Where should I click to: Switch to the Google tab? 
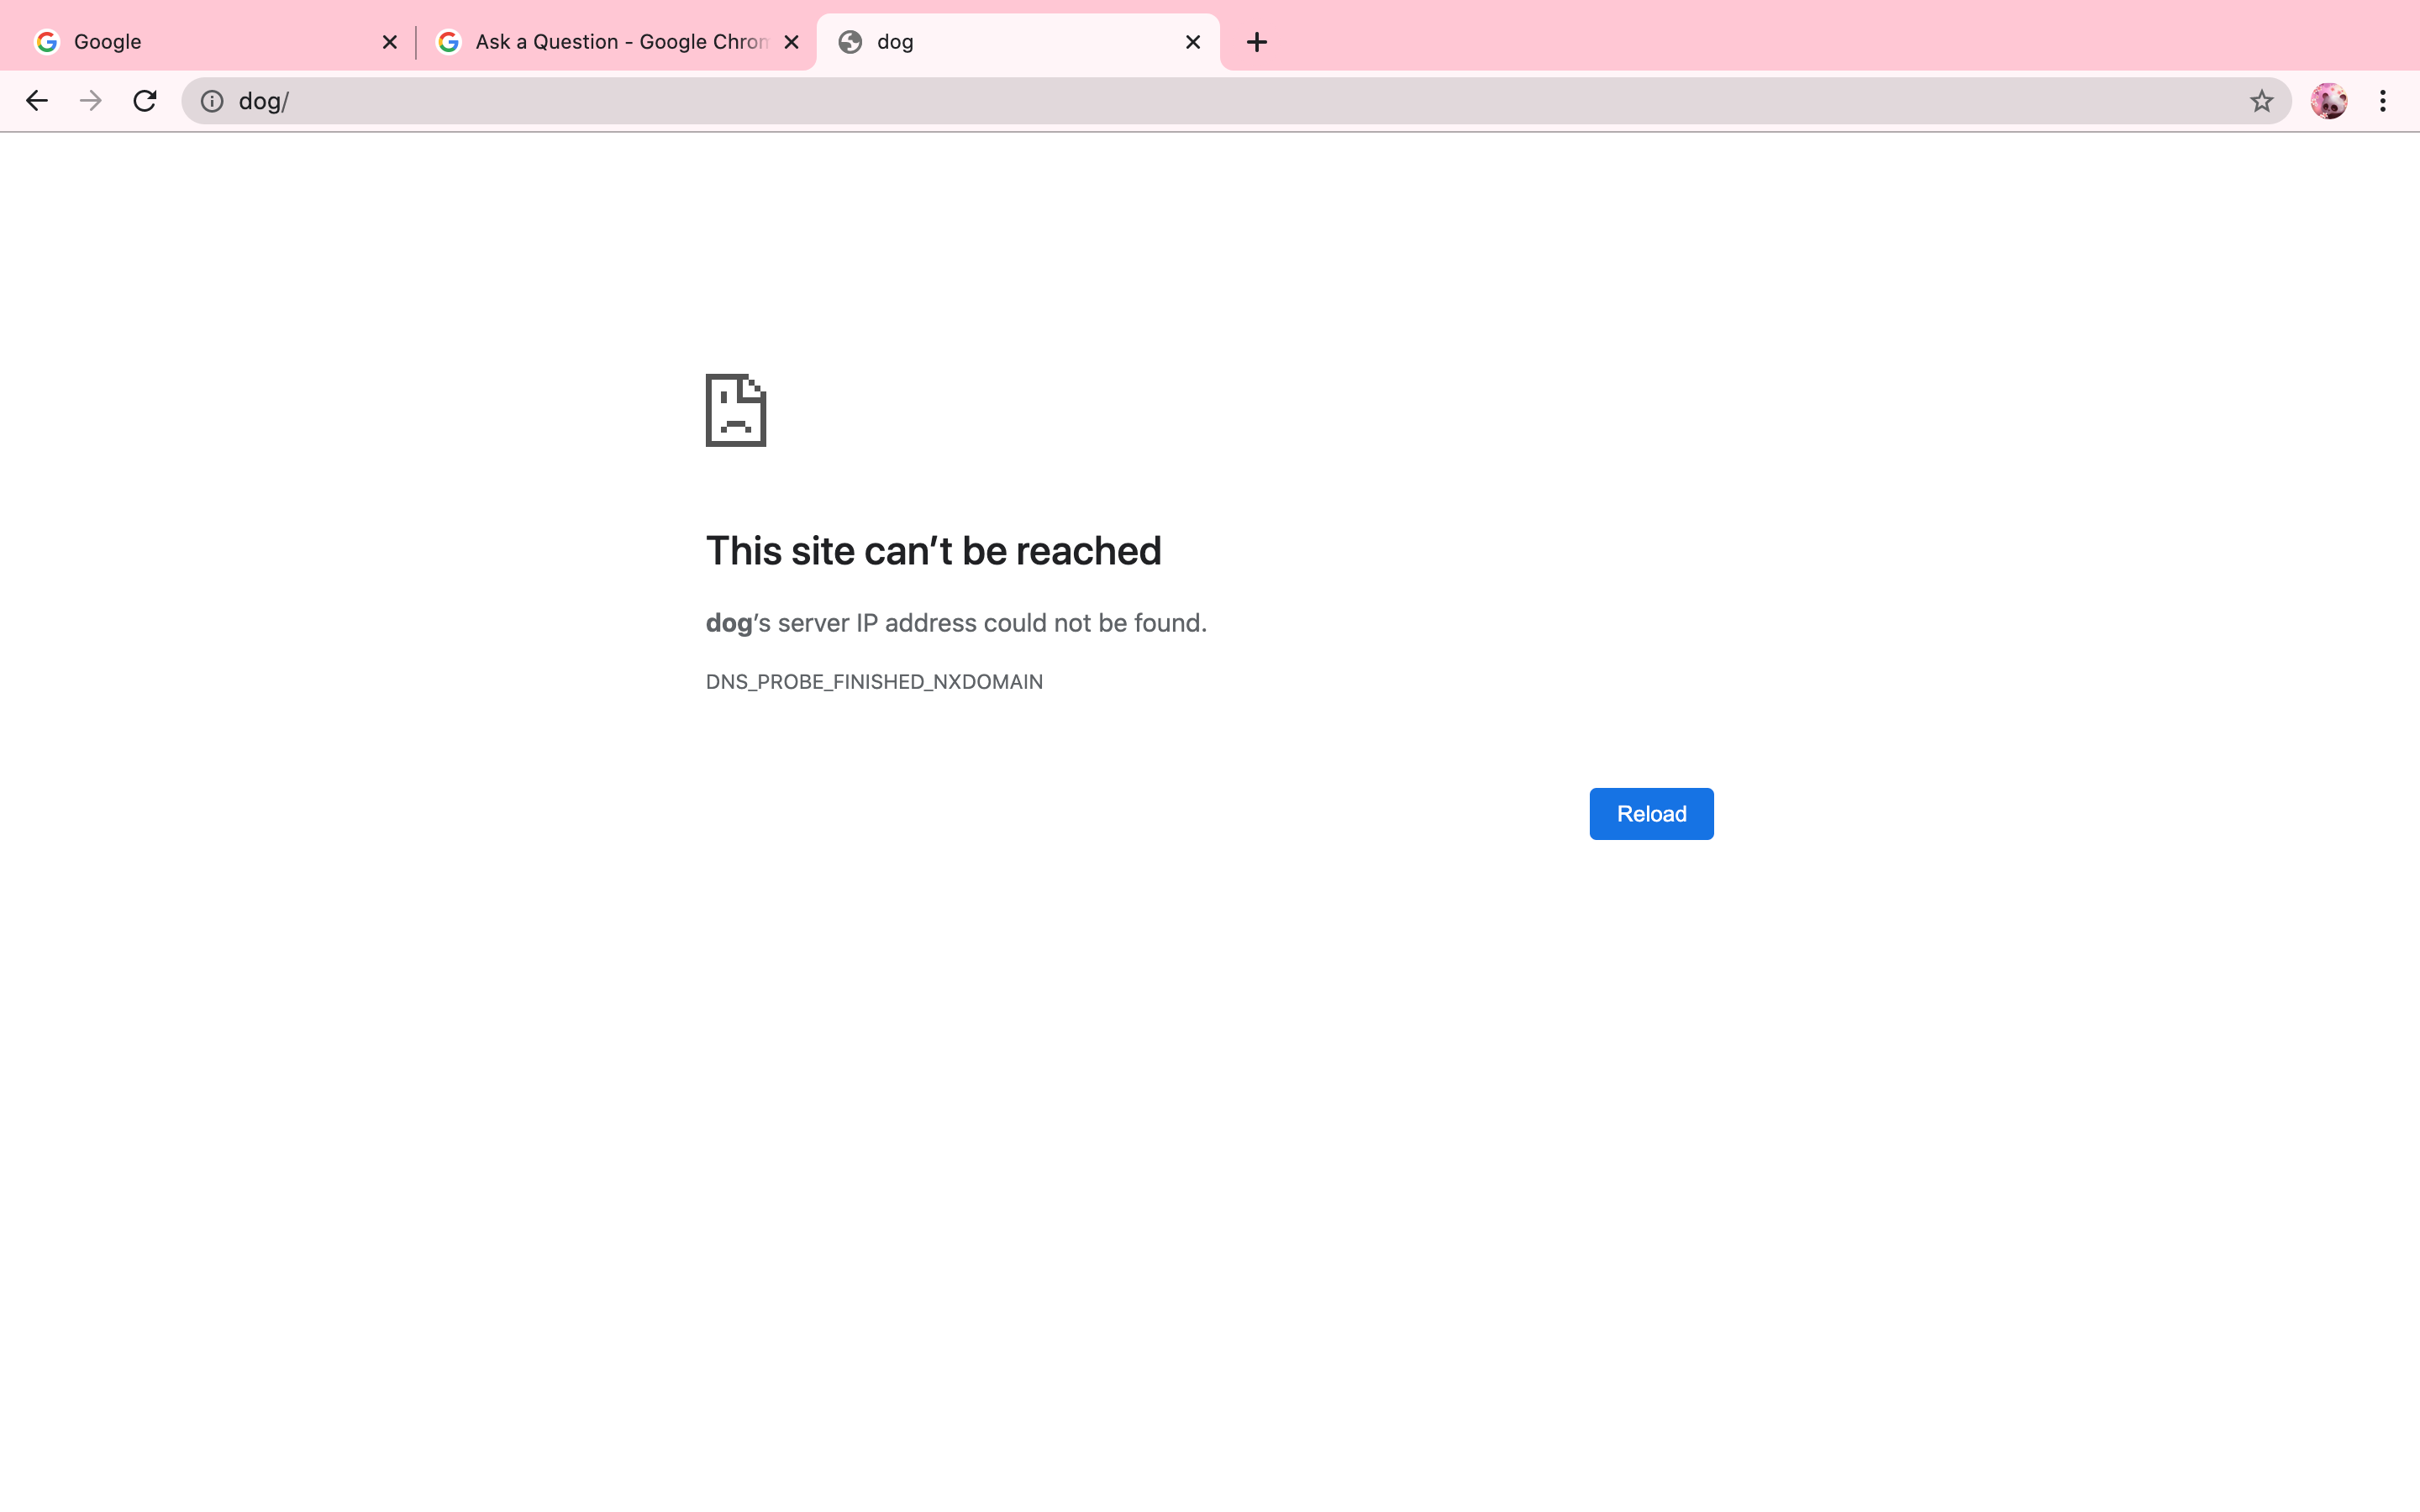(x=200, y=42)
